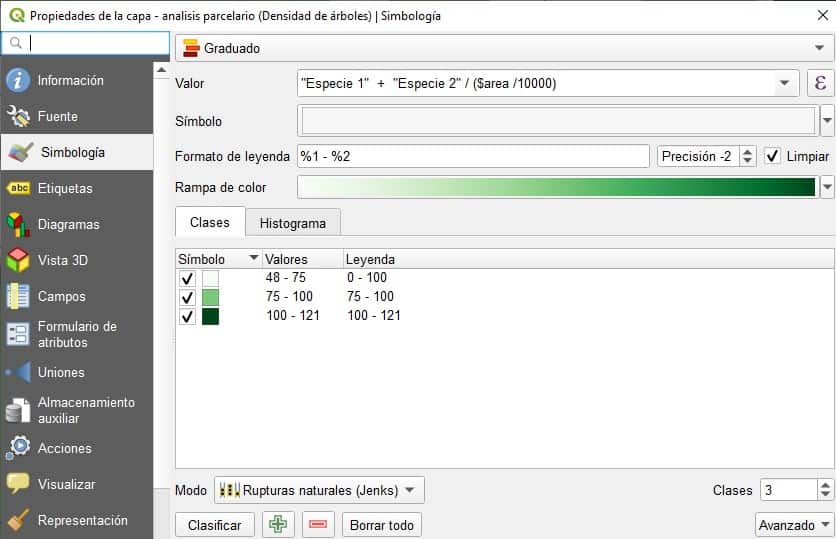Screen dimensions: 836x539
Task: Adjust the Clases count spinner
Action: (825, 489)
